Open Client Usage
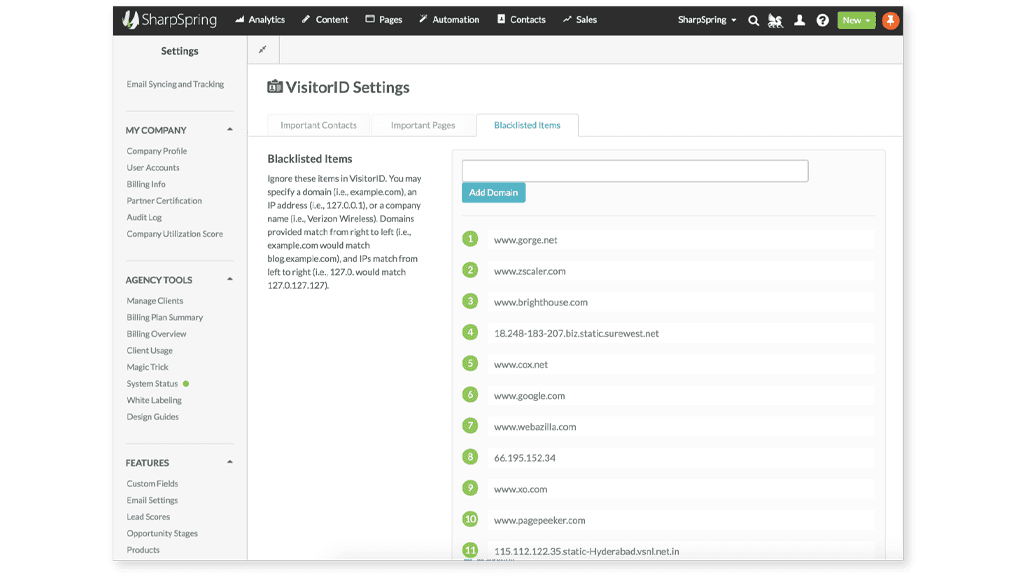Screen dimensions: 1024x576 click(x=150, y=351)
